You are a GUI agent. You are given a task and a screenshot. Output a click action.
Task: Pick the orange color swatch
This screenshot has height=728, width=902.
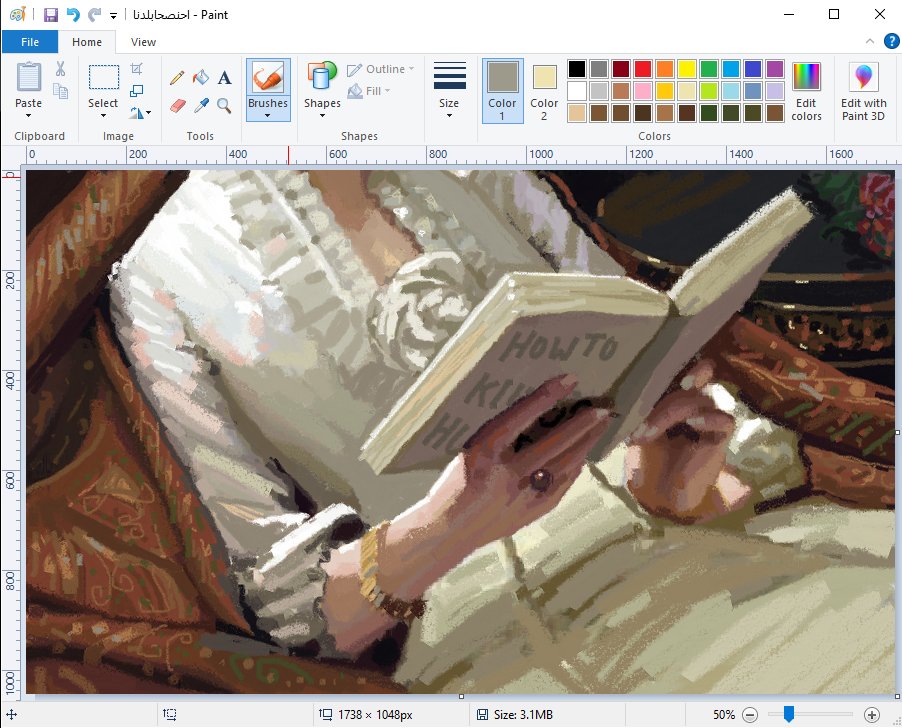click(x=665, y=69)
